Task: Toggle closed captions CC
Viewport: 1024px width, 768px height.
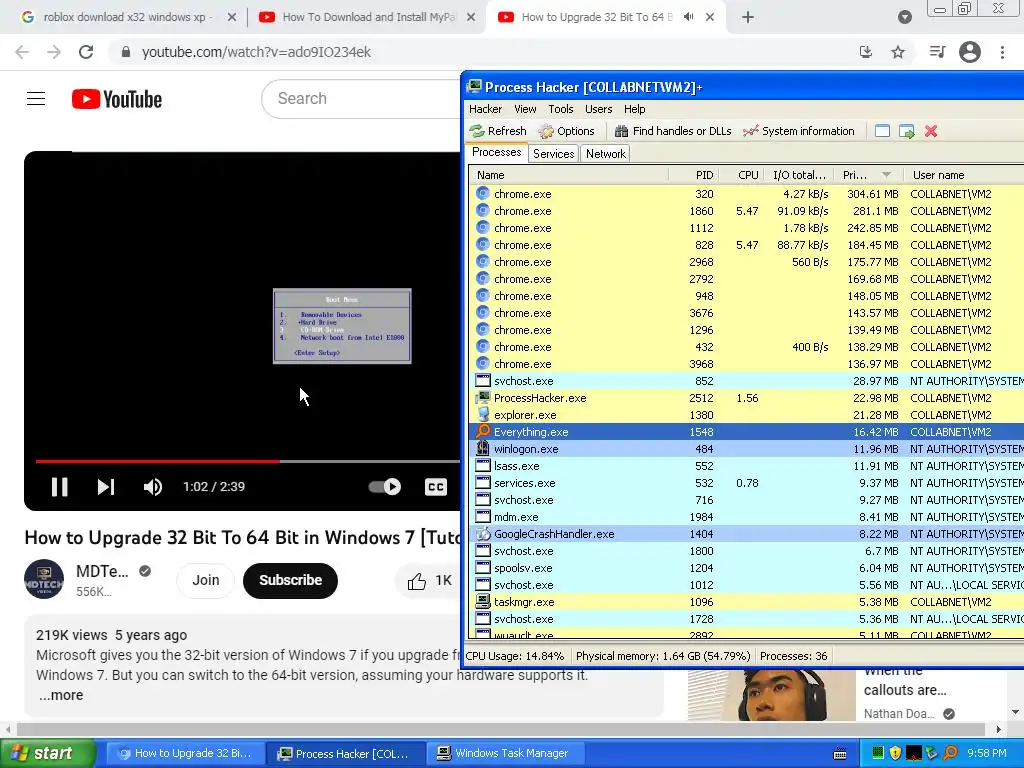Action: tap(436, 487)
